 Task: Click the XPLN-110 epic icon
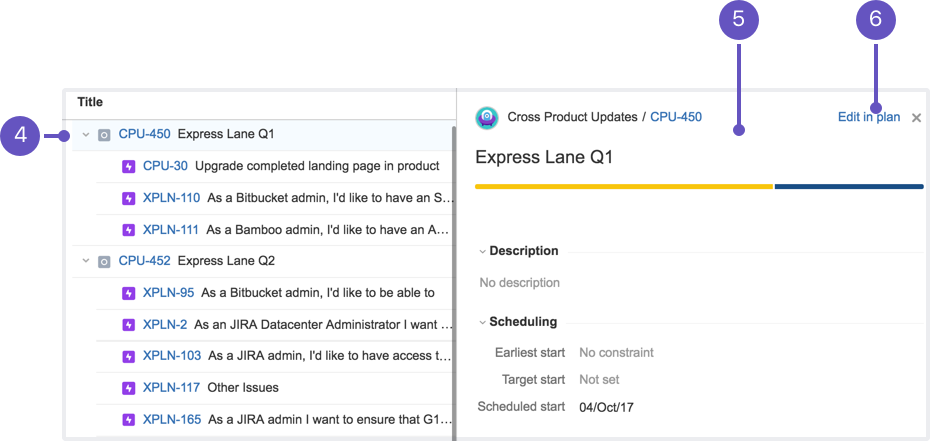coord(128,198)
